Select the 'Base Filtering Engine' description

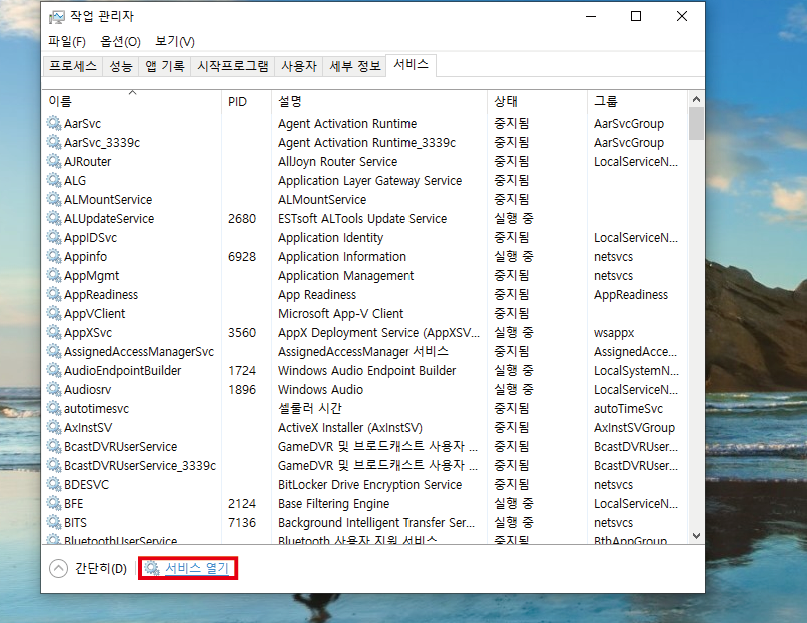pyautogui.click(x=334, y=504)
